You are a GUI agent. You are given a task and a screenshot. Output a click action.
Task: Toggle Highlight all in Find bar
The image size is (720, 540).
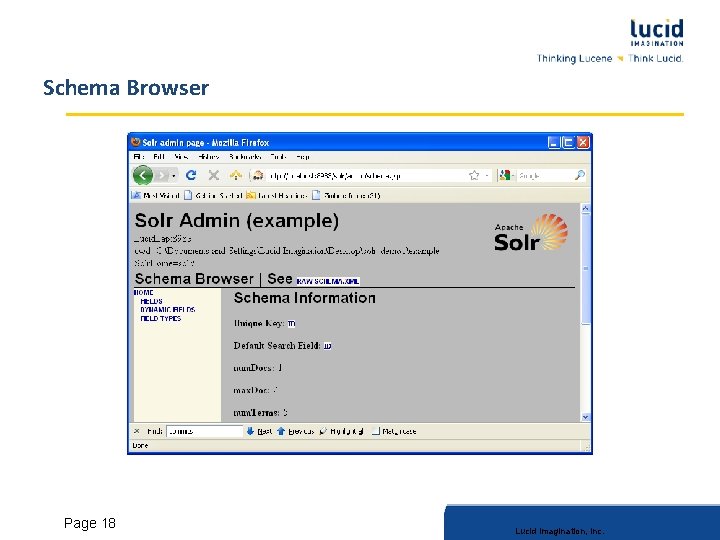341,431
